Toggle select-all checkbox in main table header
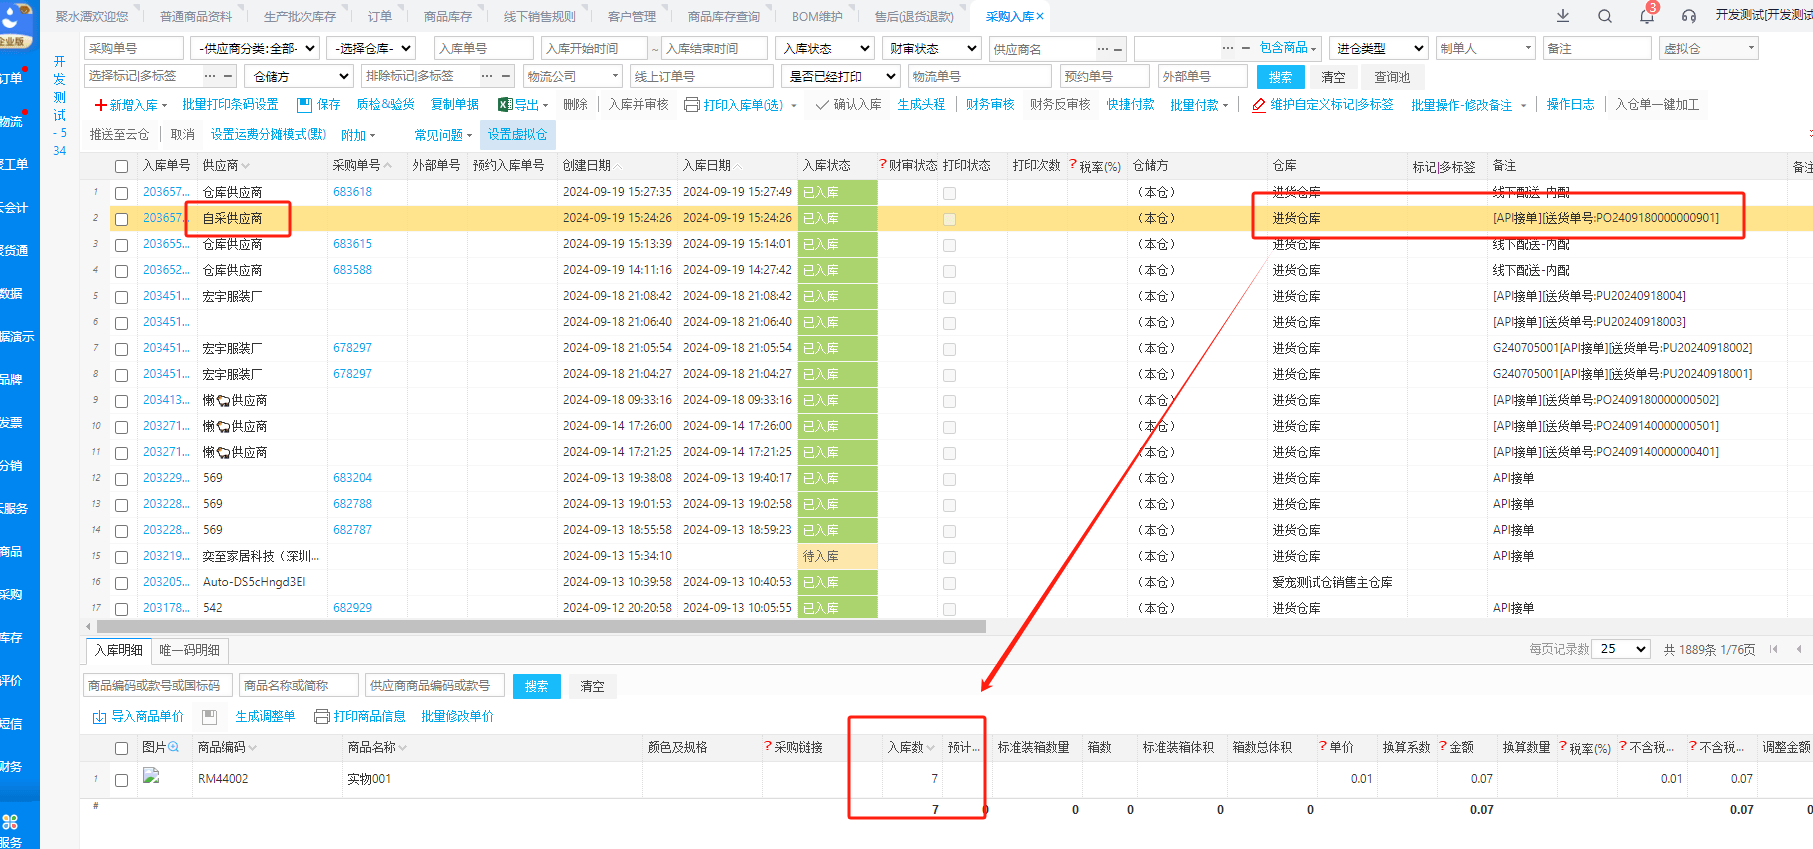Screen dimensions: 1813x849 point(121,167)
